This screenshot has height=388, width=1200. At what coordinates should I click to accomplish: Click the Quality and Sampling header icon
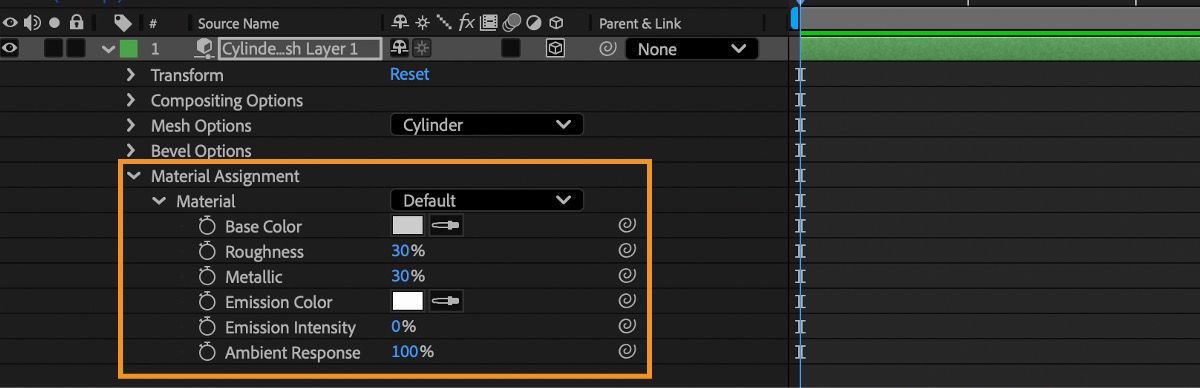(x=444, y=22)
